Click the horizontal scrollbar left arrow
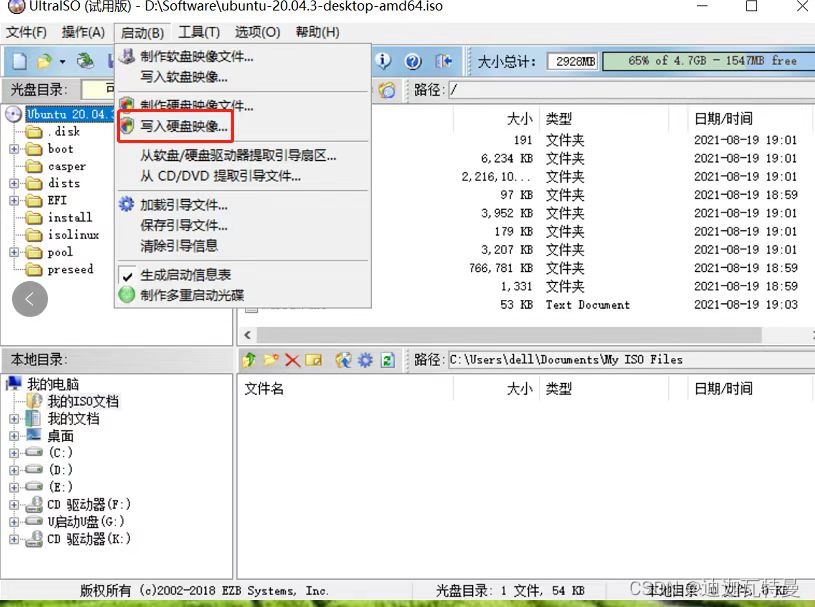The height and width of the screenshot is (607, 815). (248, 335)
